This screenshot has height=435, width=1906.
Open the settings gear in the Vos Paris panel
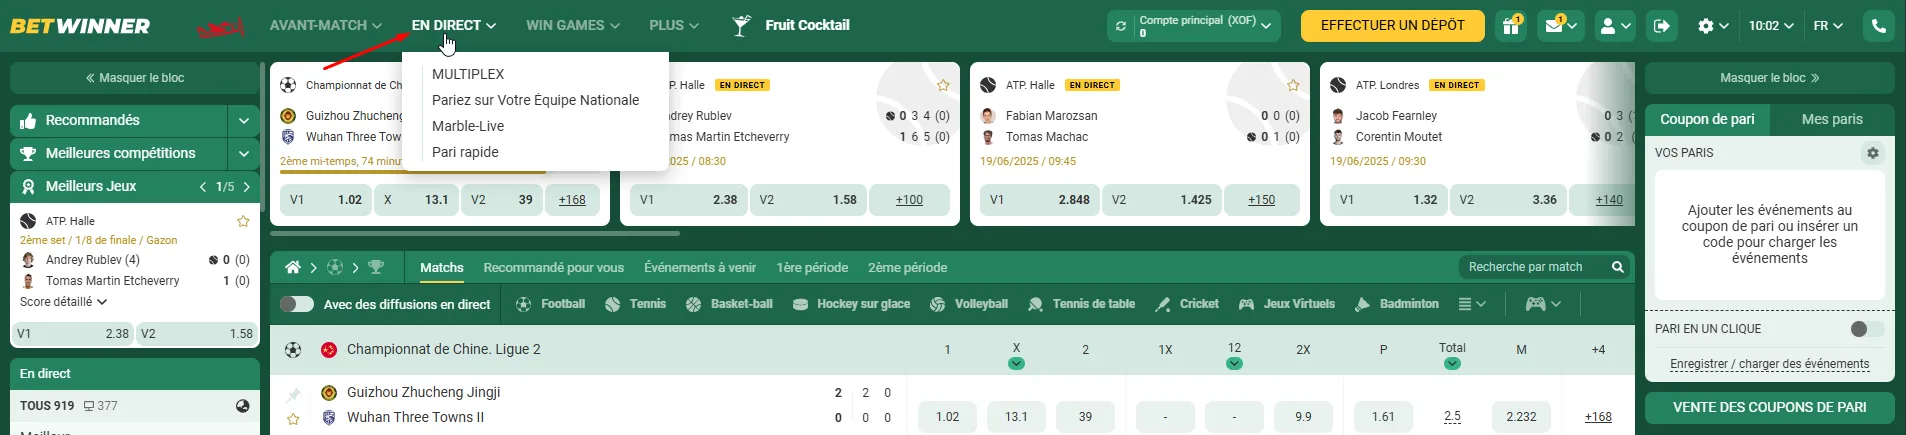[1872, 153]
